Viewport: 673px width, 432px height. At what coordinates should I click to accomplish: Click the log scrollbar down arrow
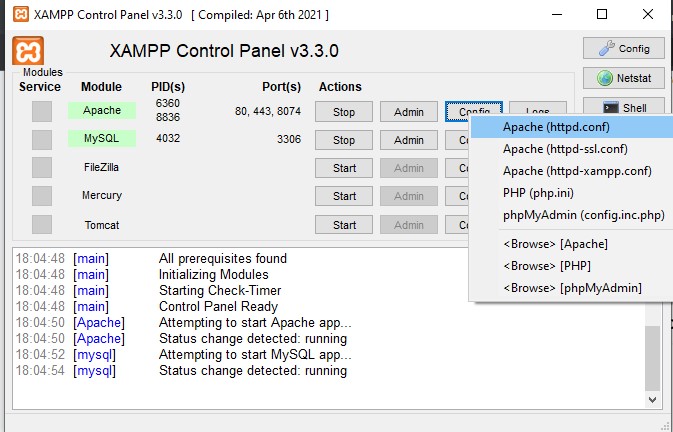(x=652, y=399)
